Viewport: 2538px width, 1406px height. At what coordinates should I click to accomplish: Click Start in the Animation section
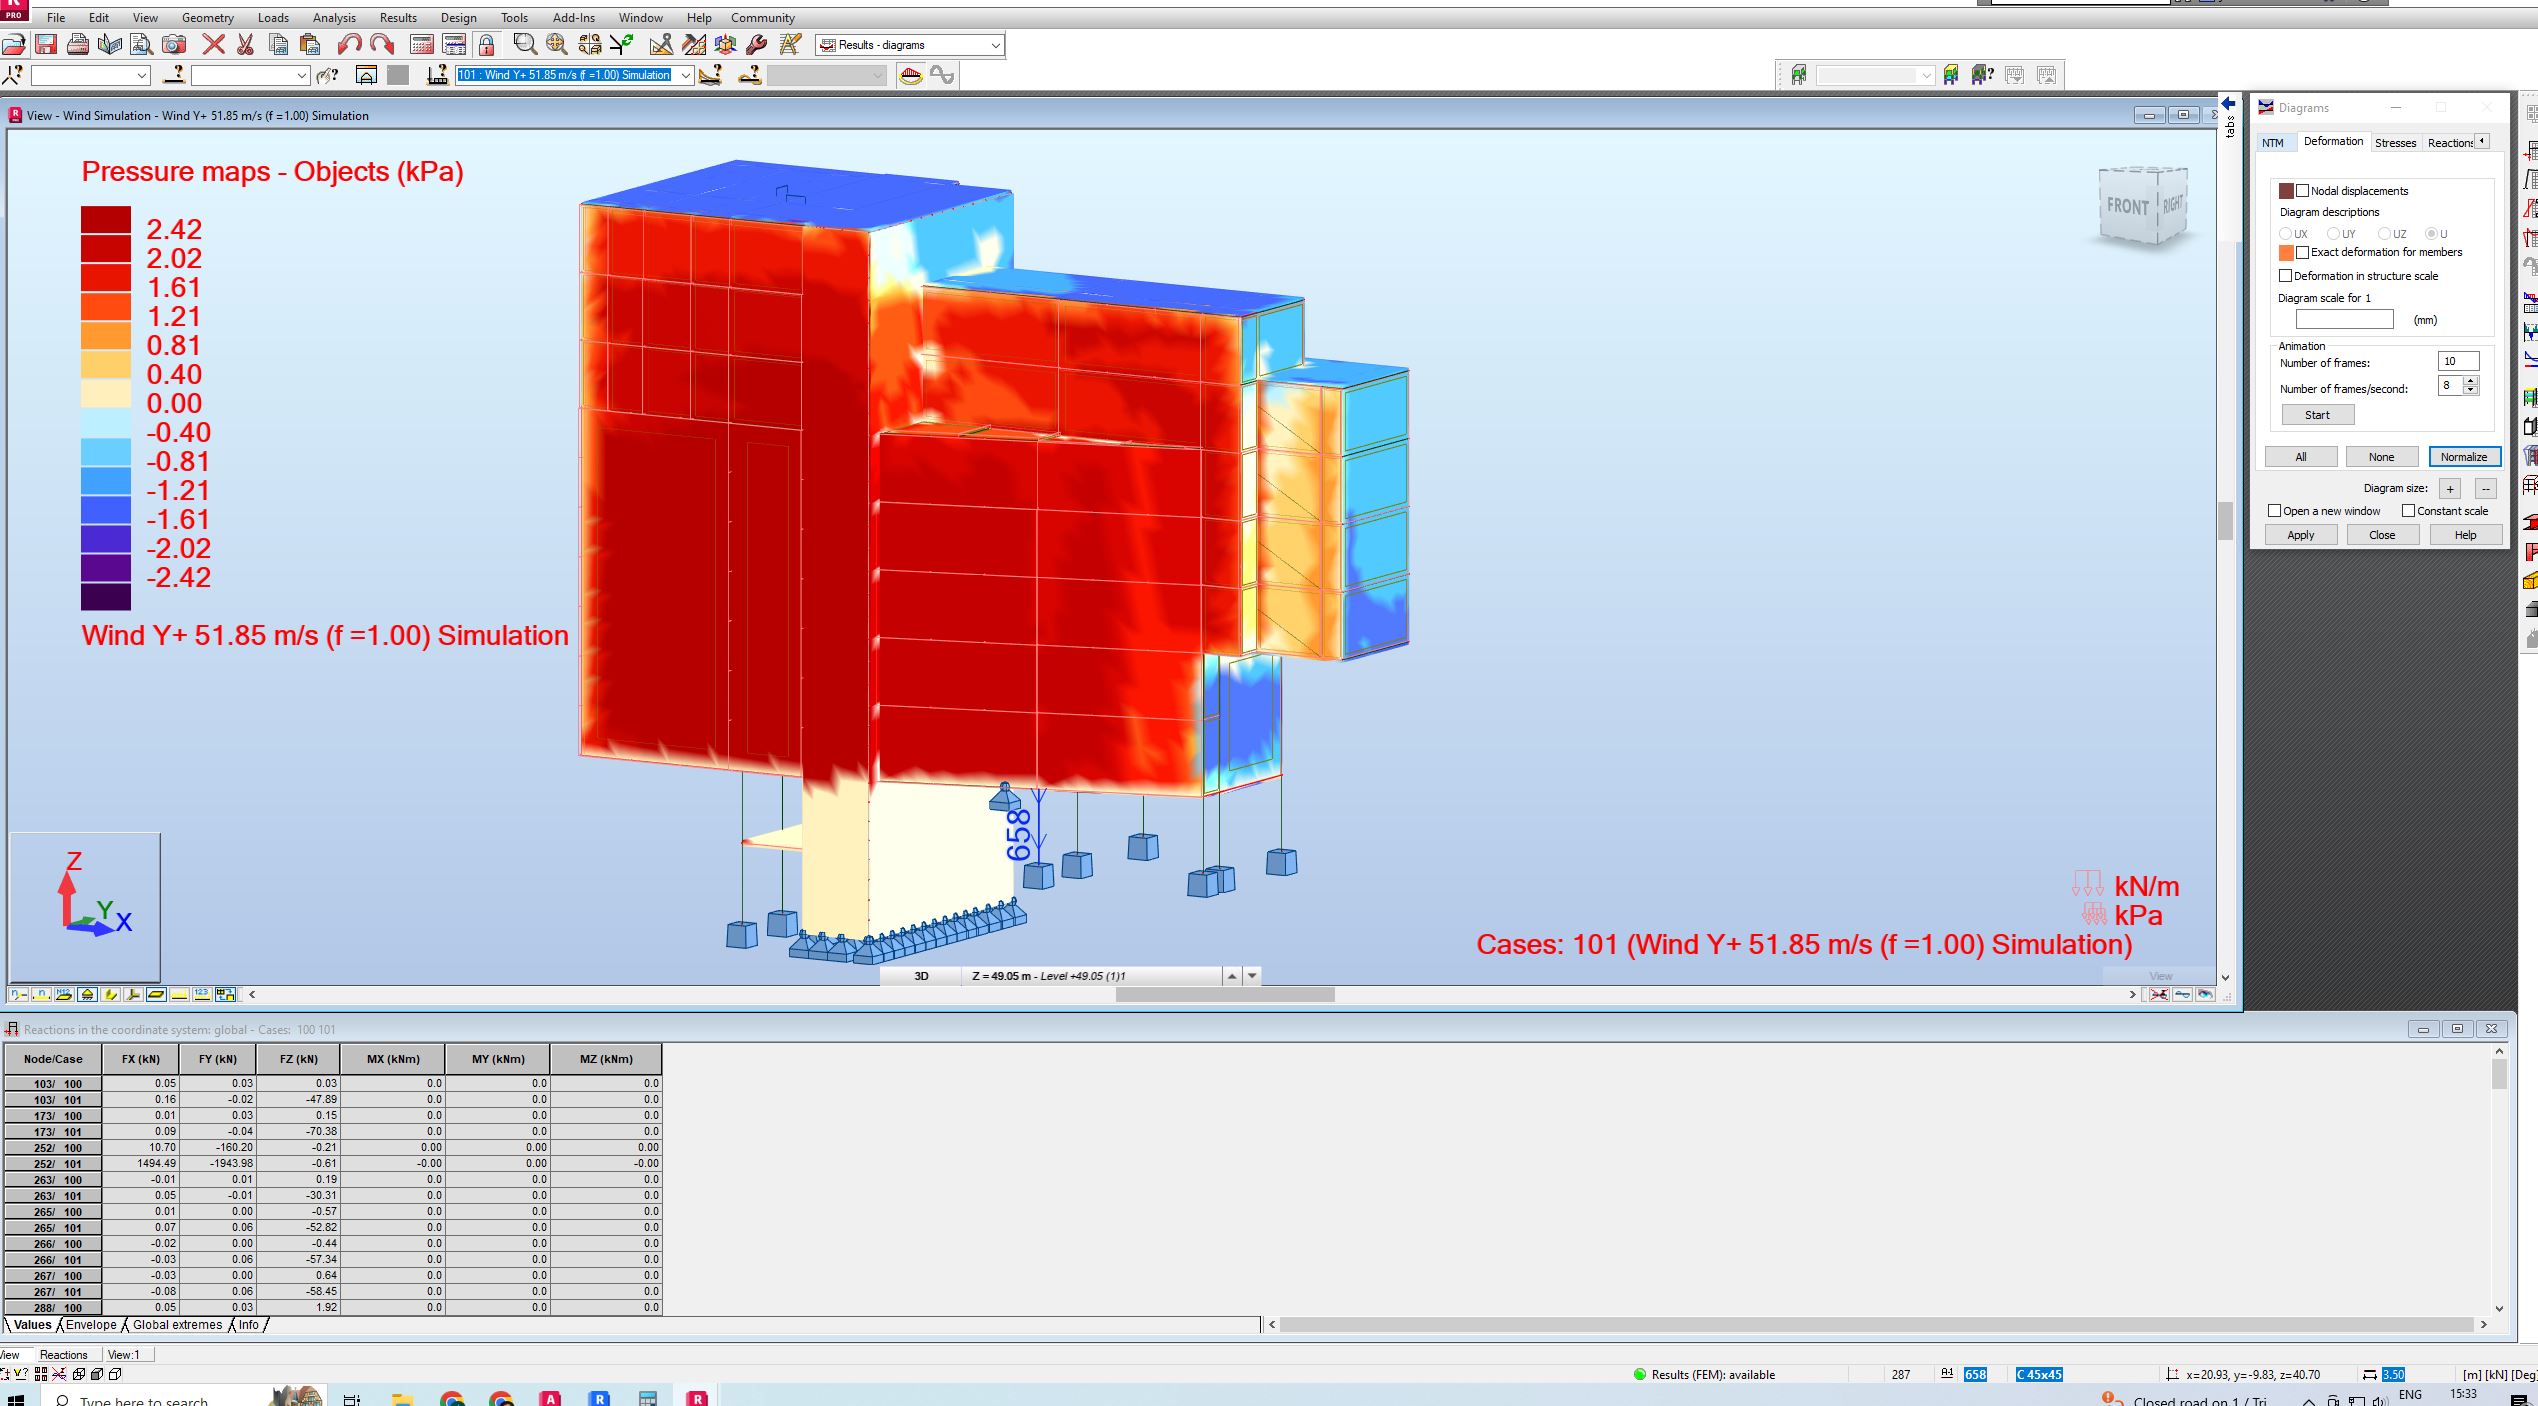pos(2317,414)
